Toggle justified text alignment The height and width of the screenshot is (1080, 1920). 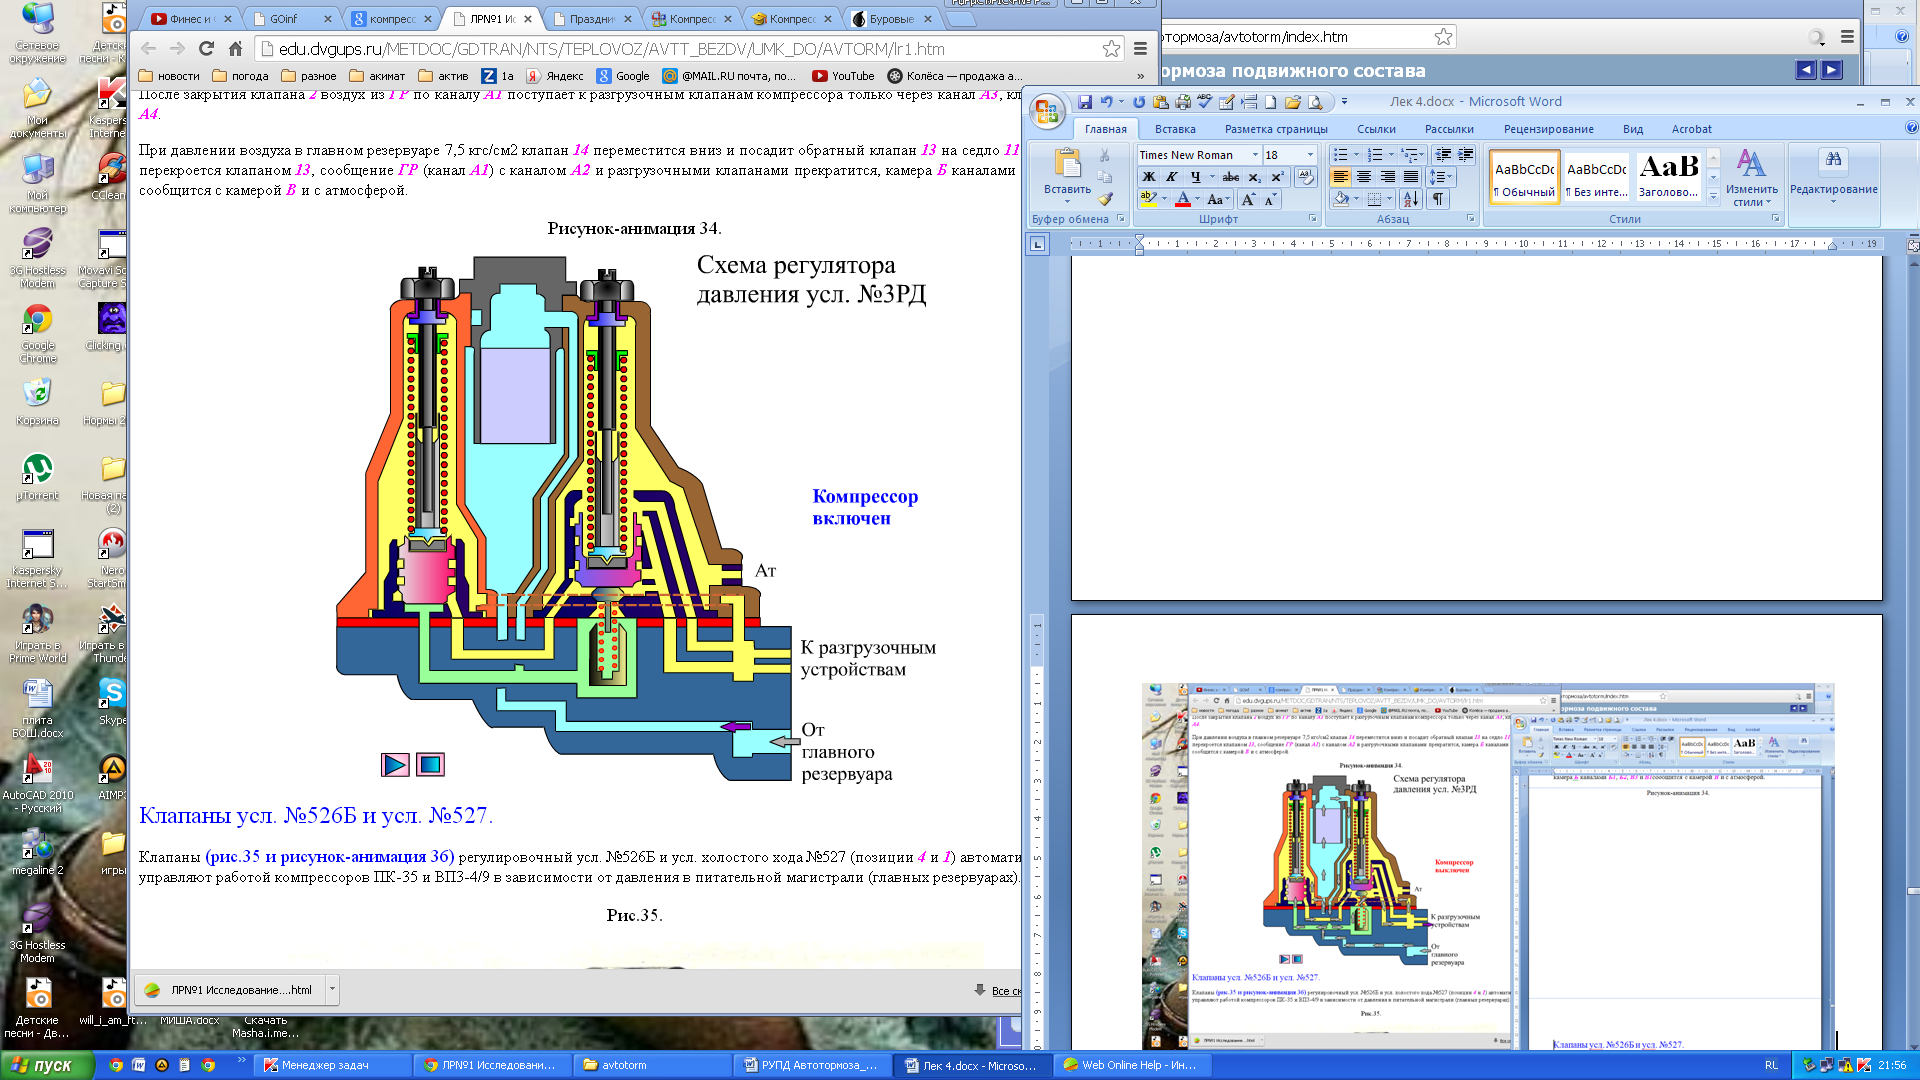click(1410, 177)
